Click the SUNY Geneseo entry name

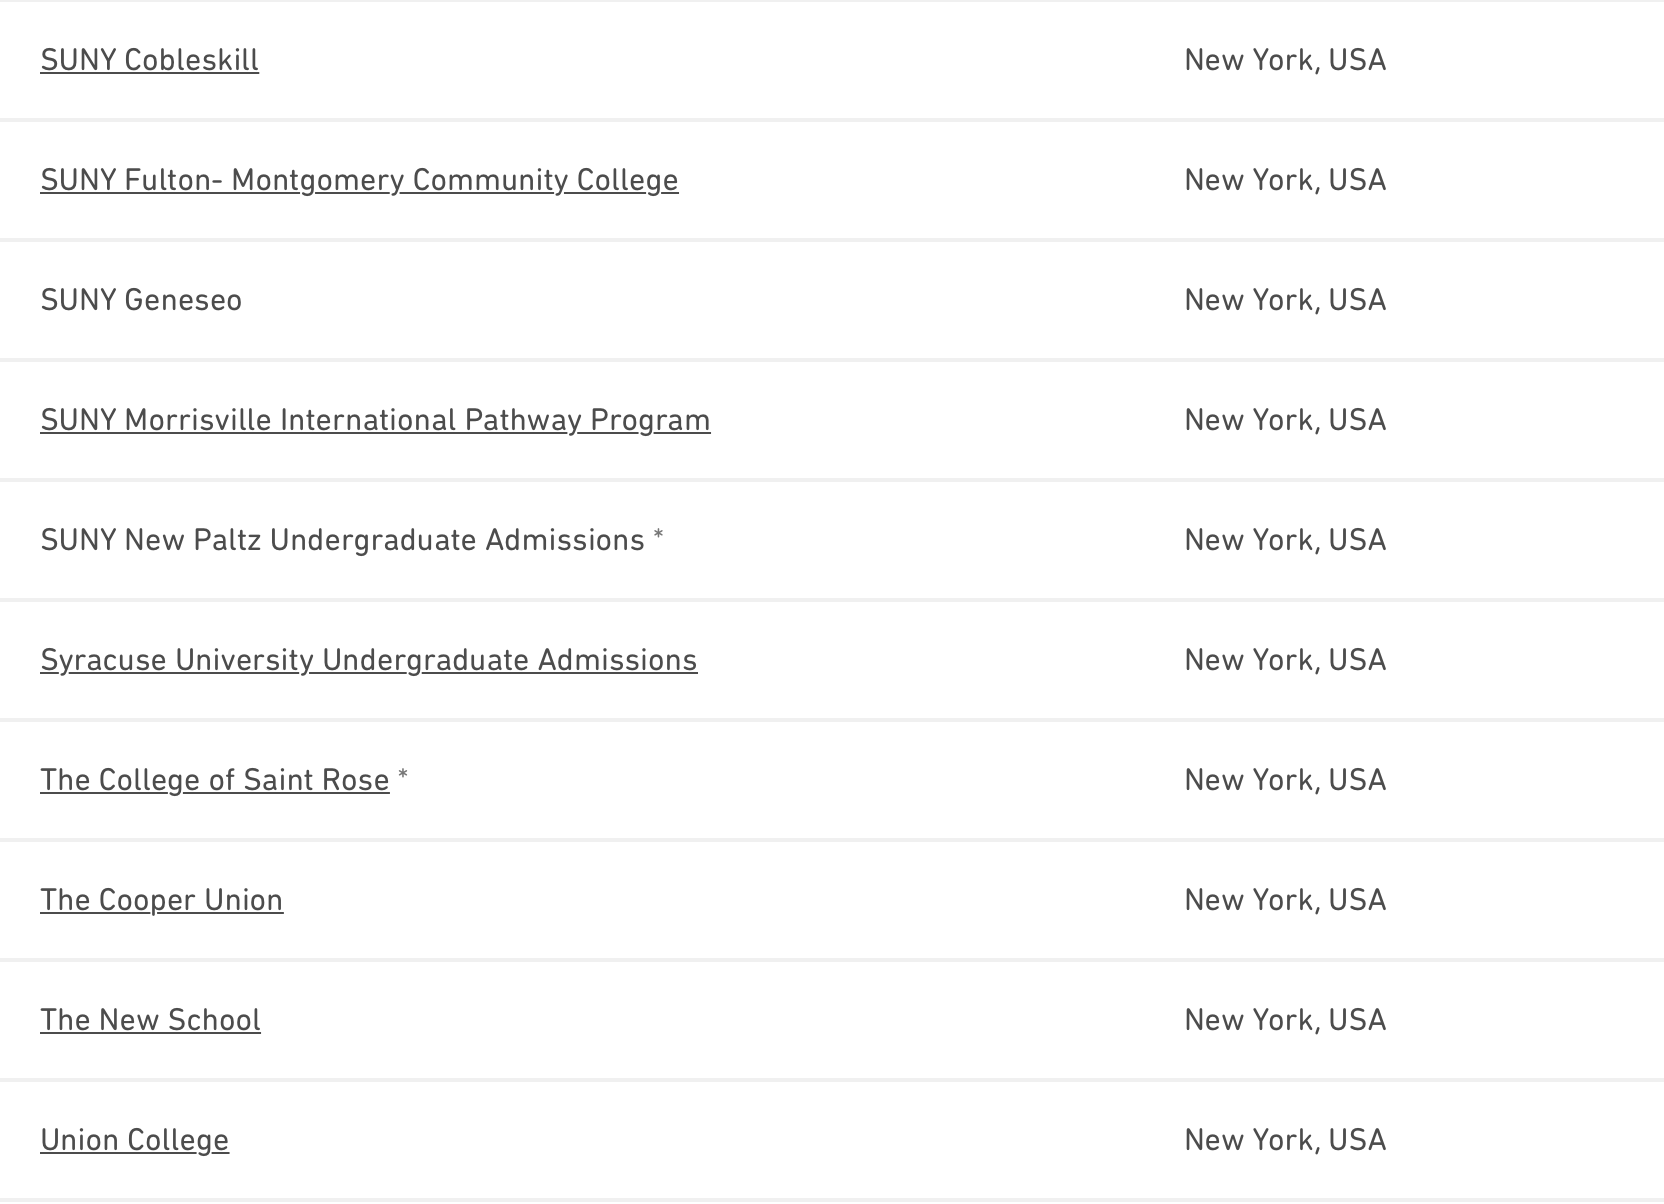pos(141,300)
